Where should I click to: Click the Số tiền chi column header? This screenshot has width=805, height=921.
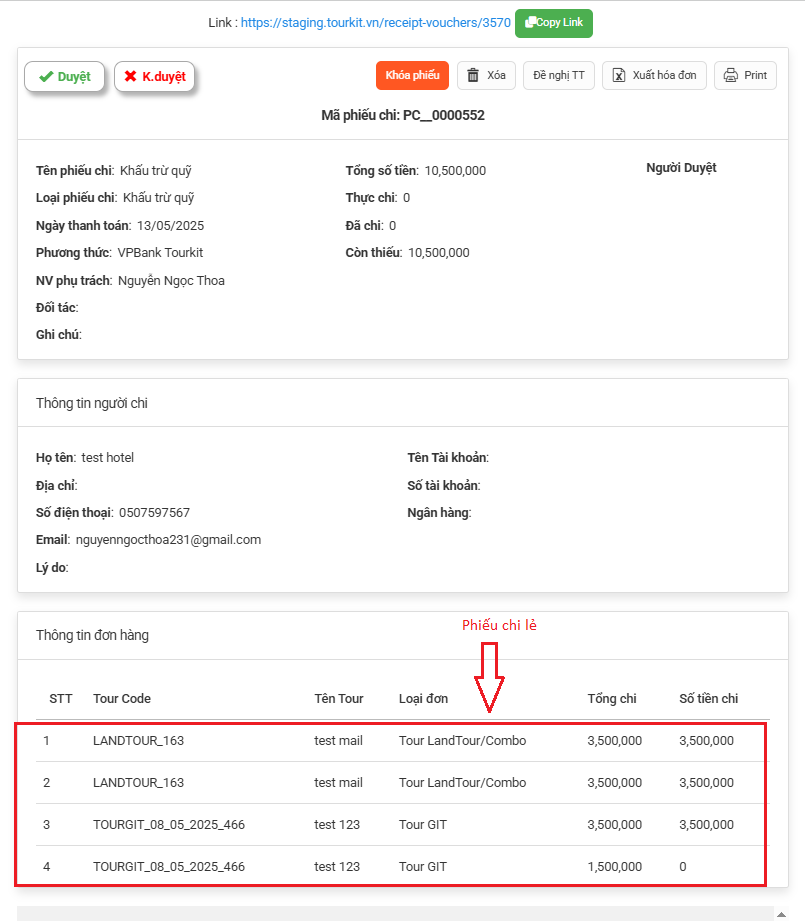(x=709, y=699)
